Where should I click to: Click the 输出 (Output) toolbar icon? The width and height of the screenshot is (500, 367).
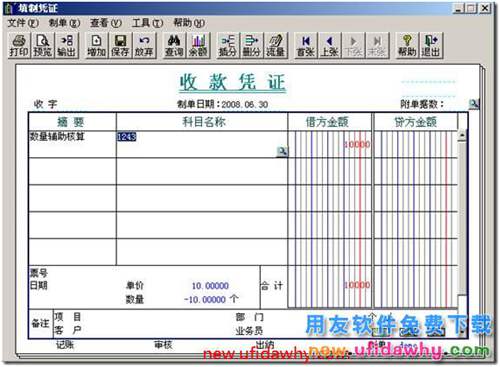pyautogui.click(x=67, y=46)
